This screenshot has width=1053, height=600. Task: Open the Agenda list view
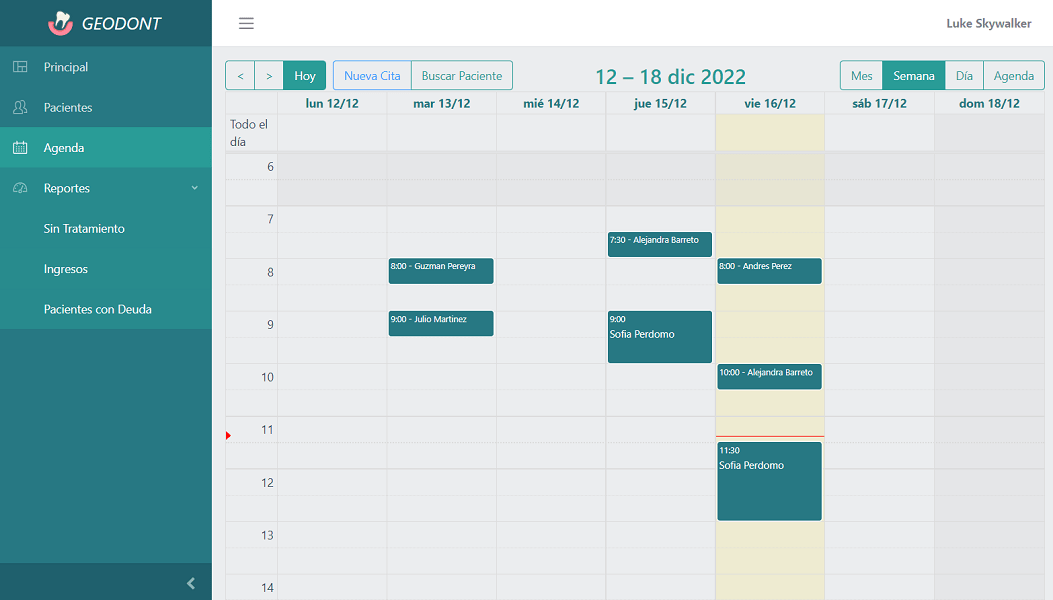coord(1013,76)
